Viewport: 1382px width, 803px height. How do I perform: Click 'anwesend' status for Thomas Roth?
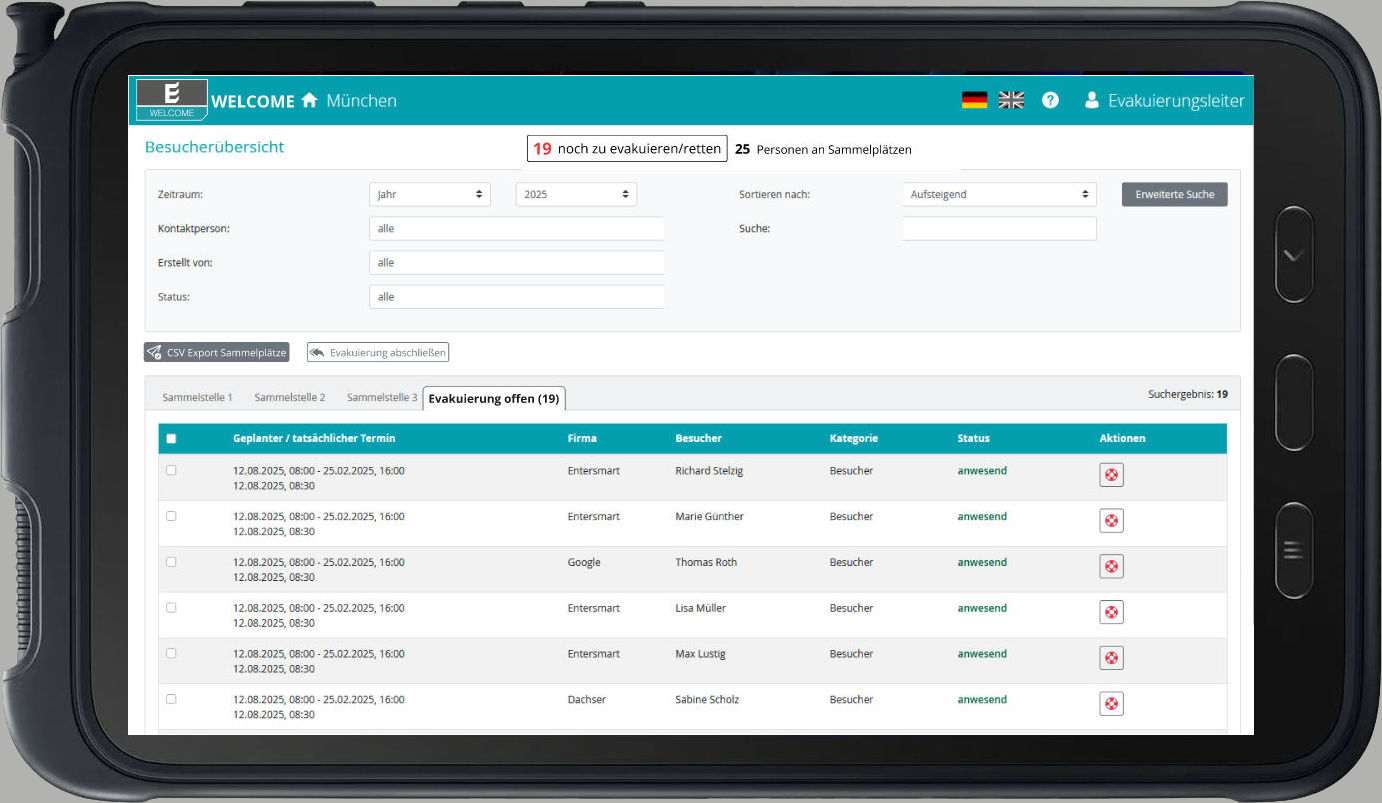[x=982, y=562]
